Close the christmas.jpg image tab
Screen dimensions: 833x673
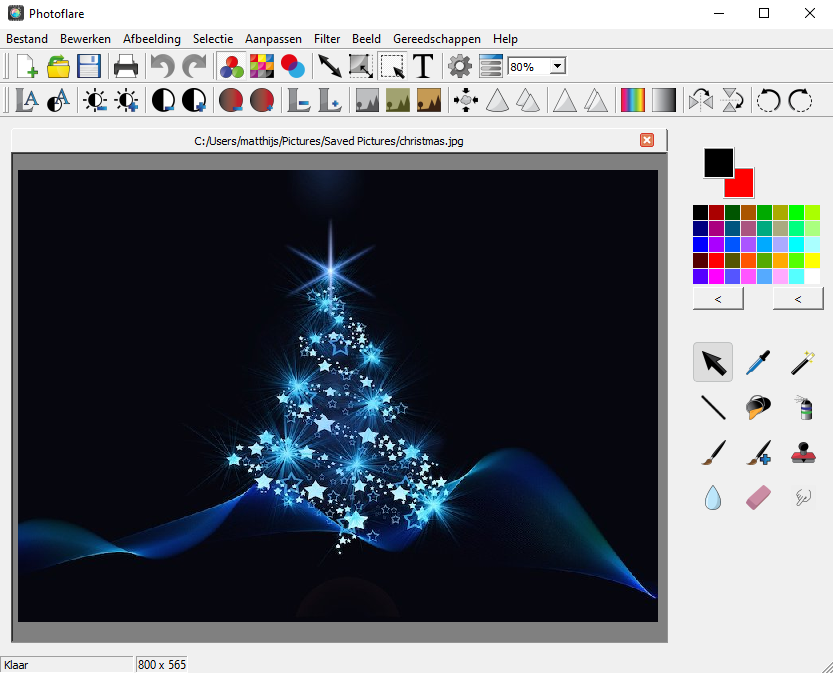point(647,140)
